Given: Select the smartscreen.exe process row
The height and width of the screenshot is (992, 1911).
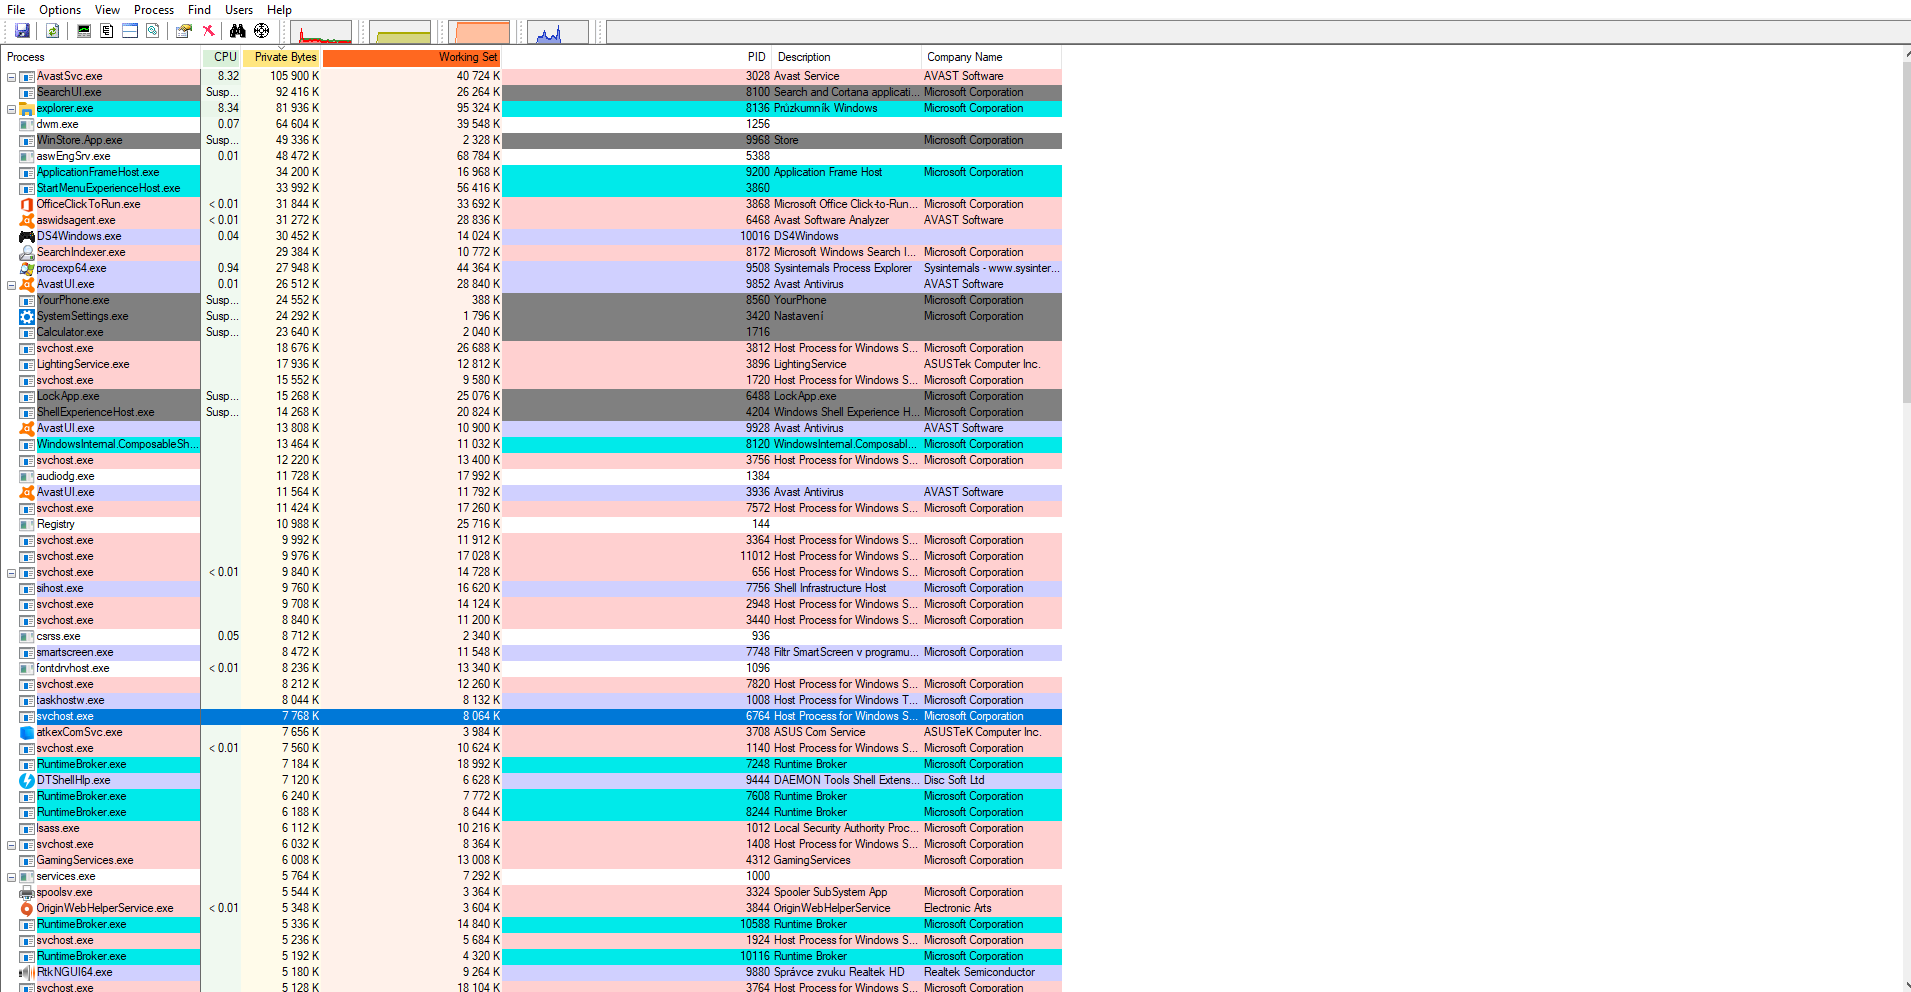Looking at the screenshot, I should coord(531,652).
